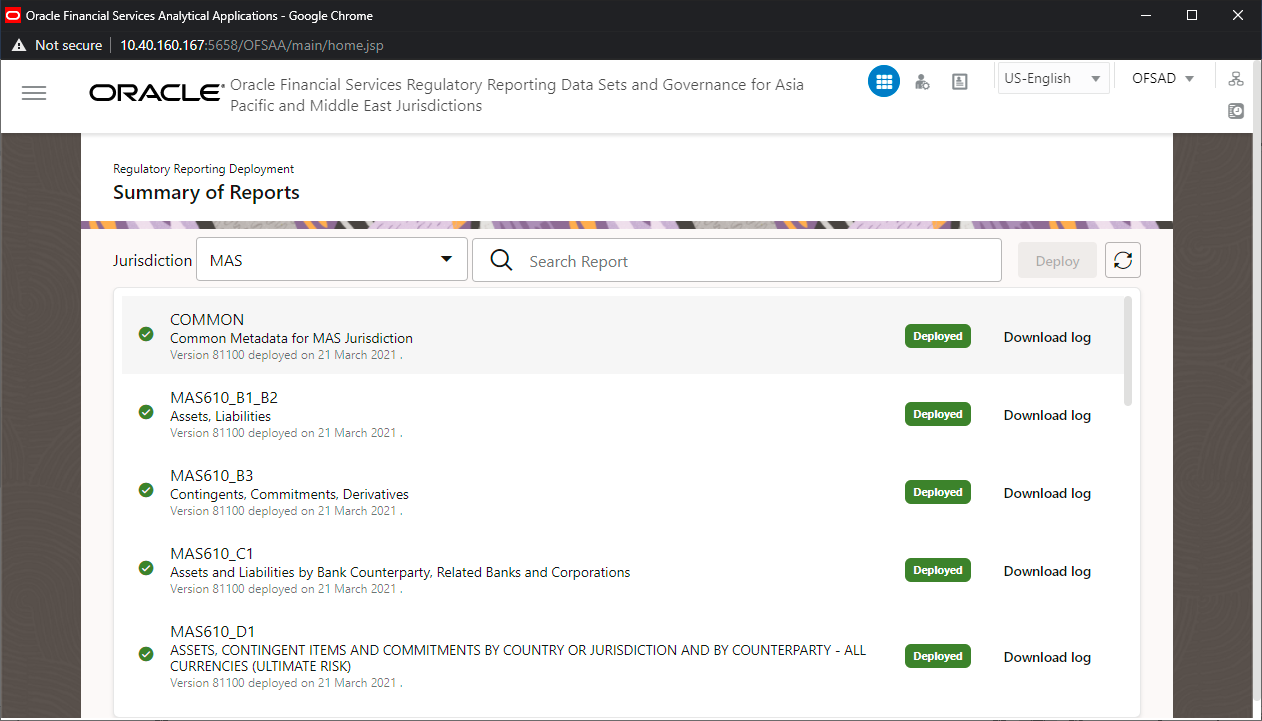
Task: Click the application title text in header
Action: tap(516, 95)
